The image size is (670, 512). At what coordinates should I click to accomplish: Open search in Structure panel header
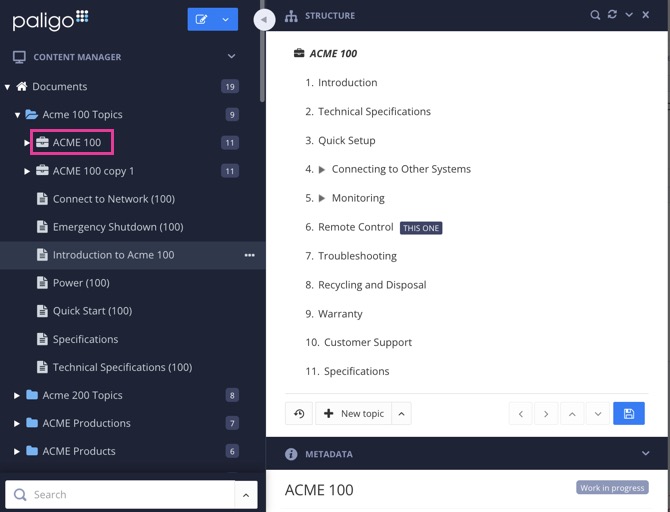point(595,16)
